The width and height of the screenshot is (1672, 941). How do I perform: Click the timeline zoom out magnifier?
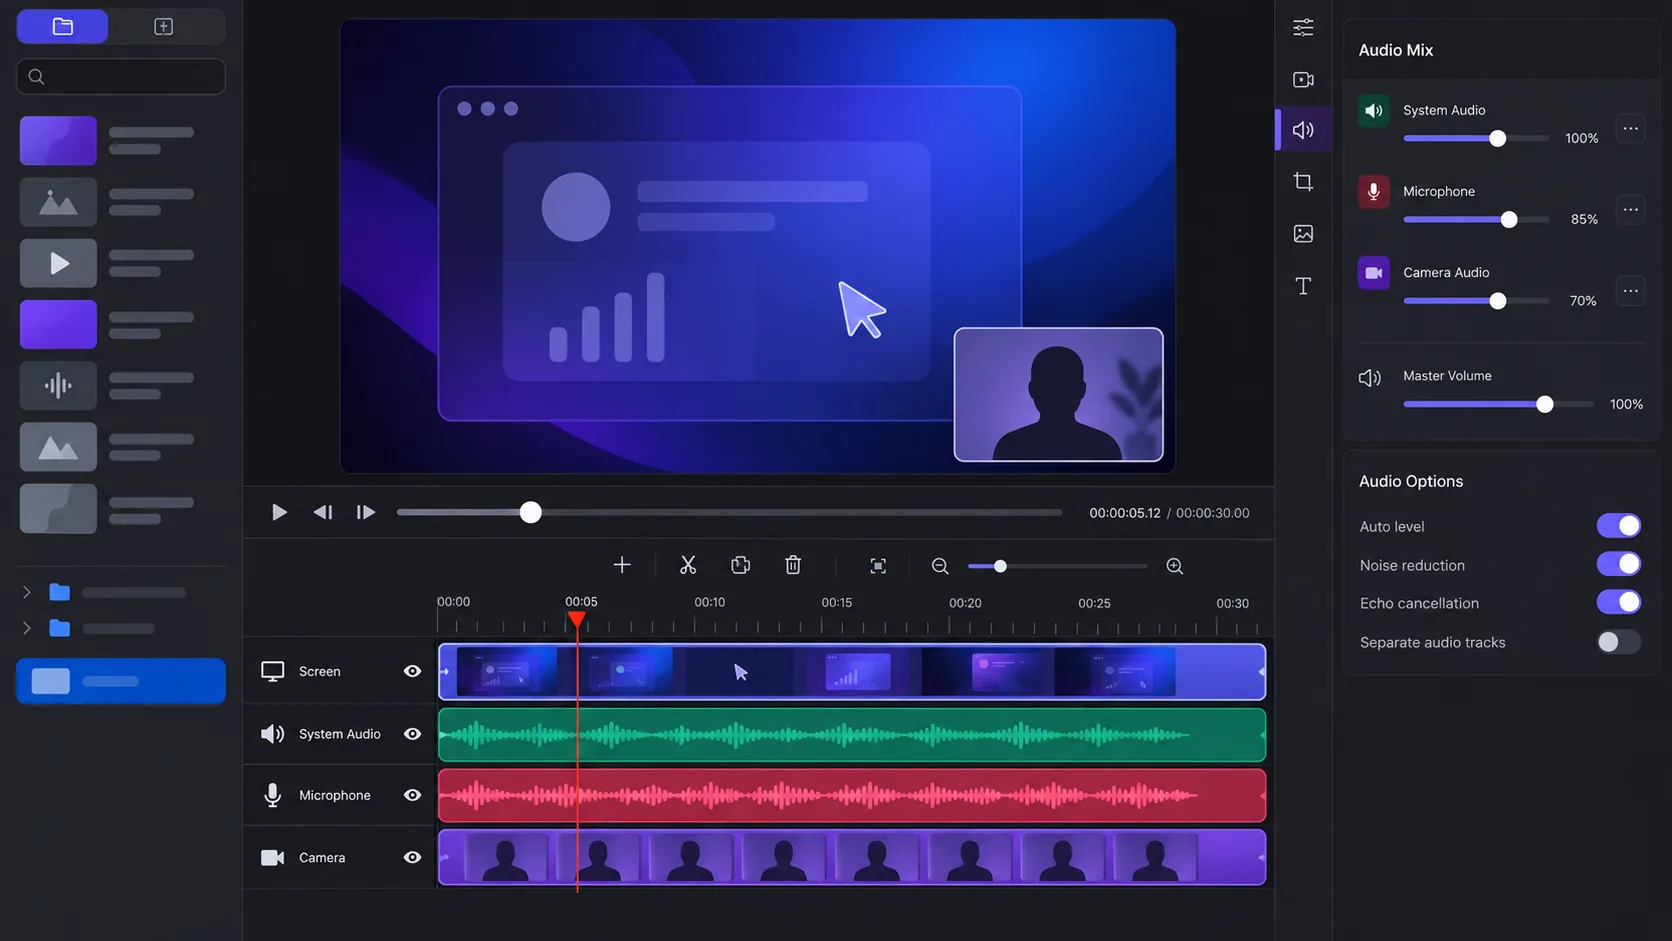pyautogui.click(x=940, y=566)
